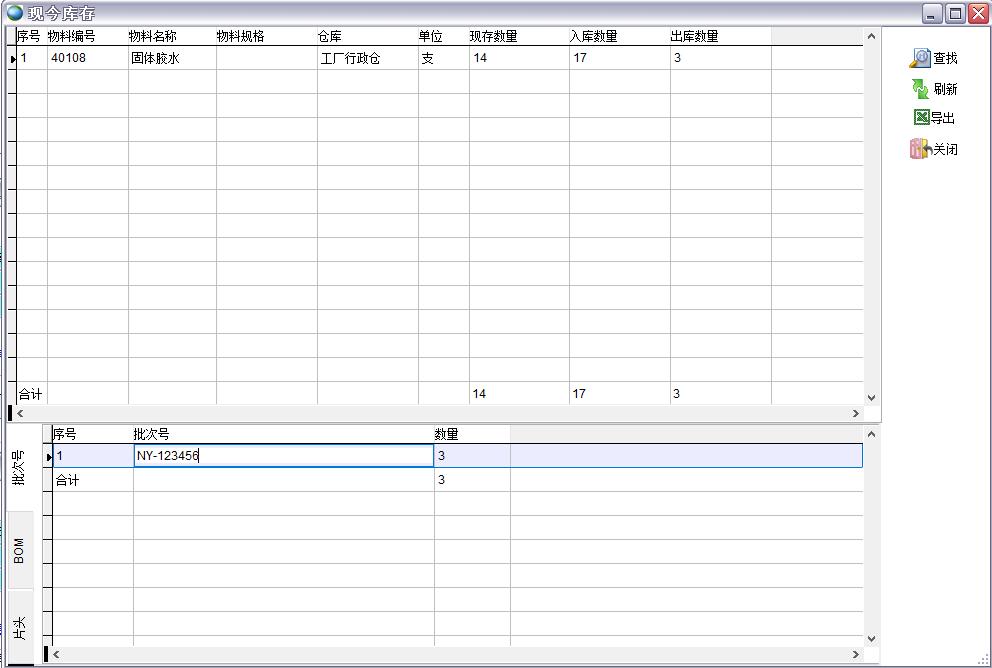Select the 固体胶水 material name cell
The image size is (992, 668).
[155, 59]
